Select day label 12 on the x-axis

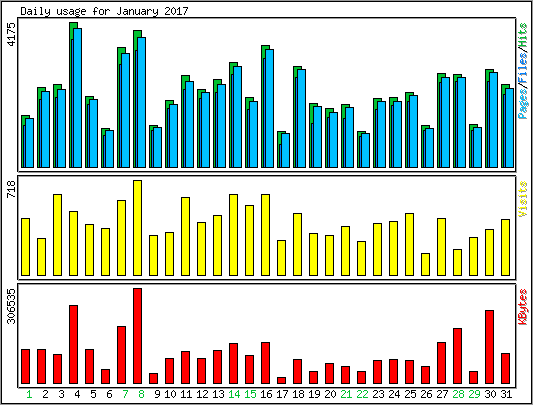coord(202,394)
